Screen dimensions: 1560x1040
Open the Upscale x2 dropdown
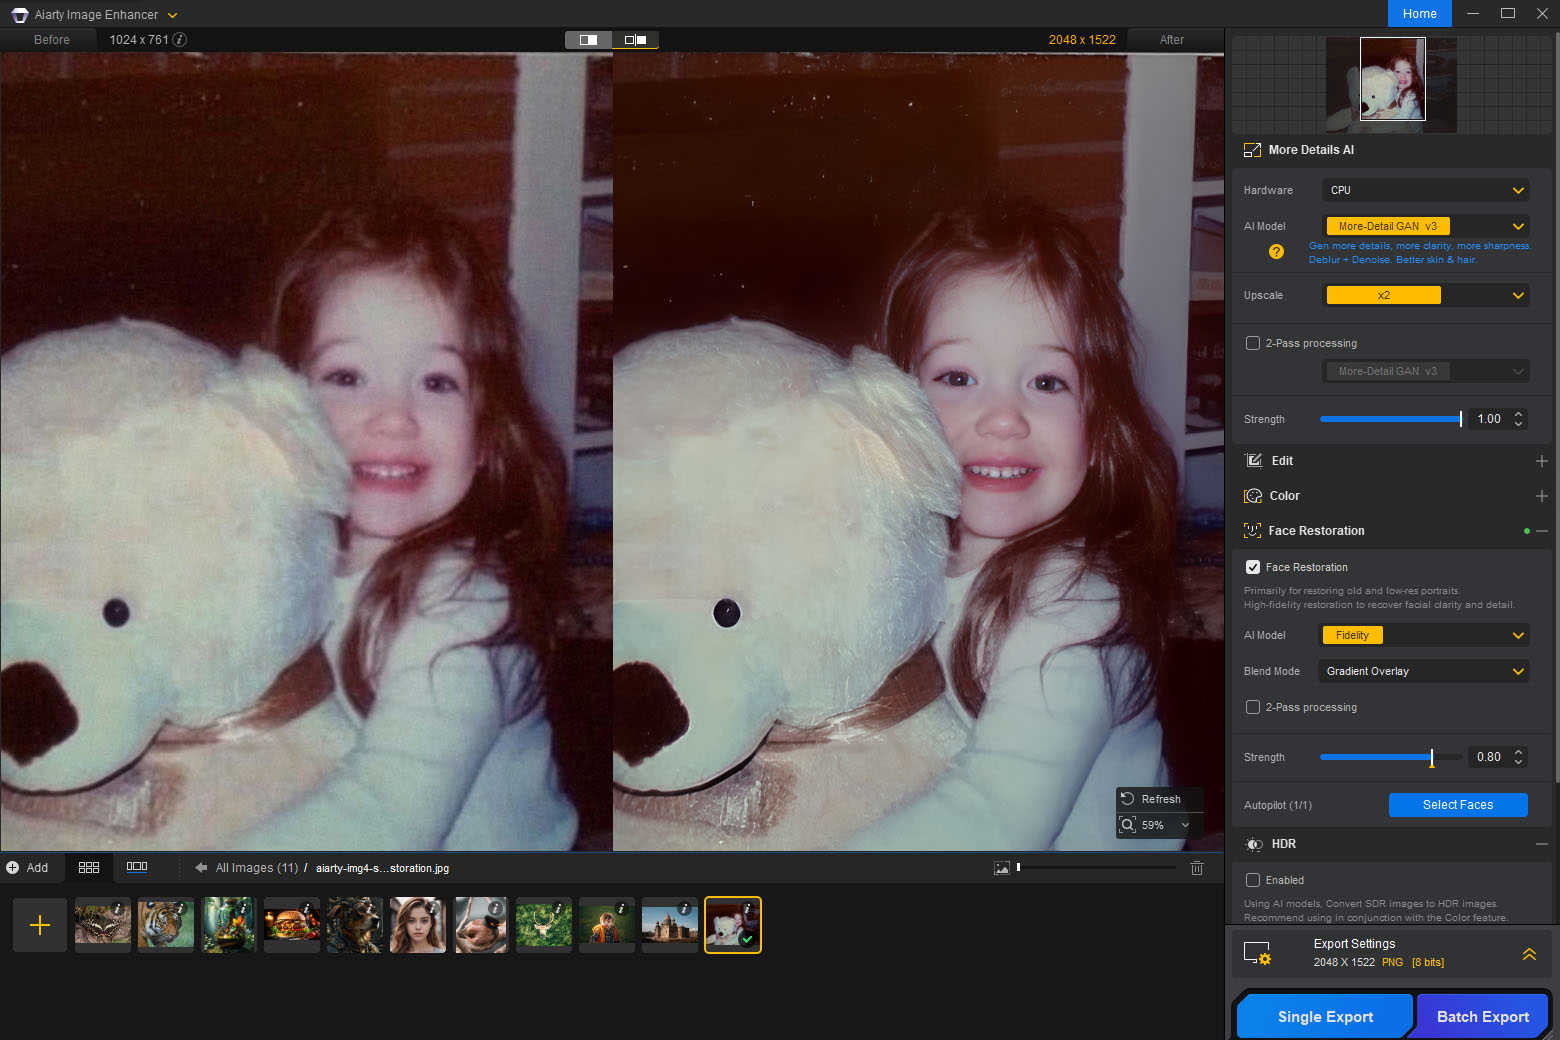[1426, 295]
